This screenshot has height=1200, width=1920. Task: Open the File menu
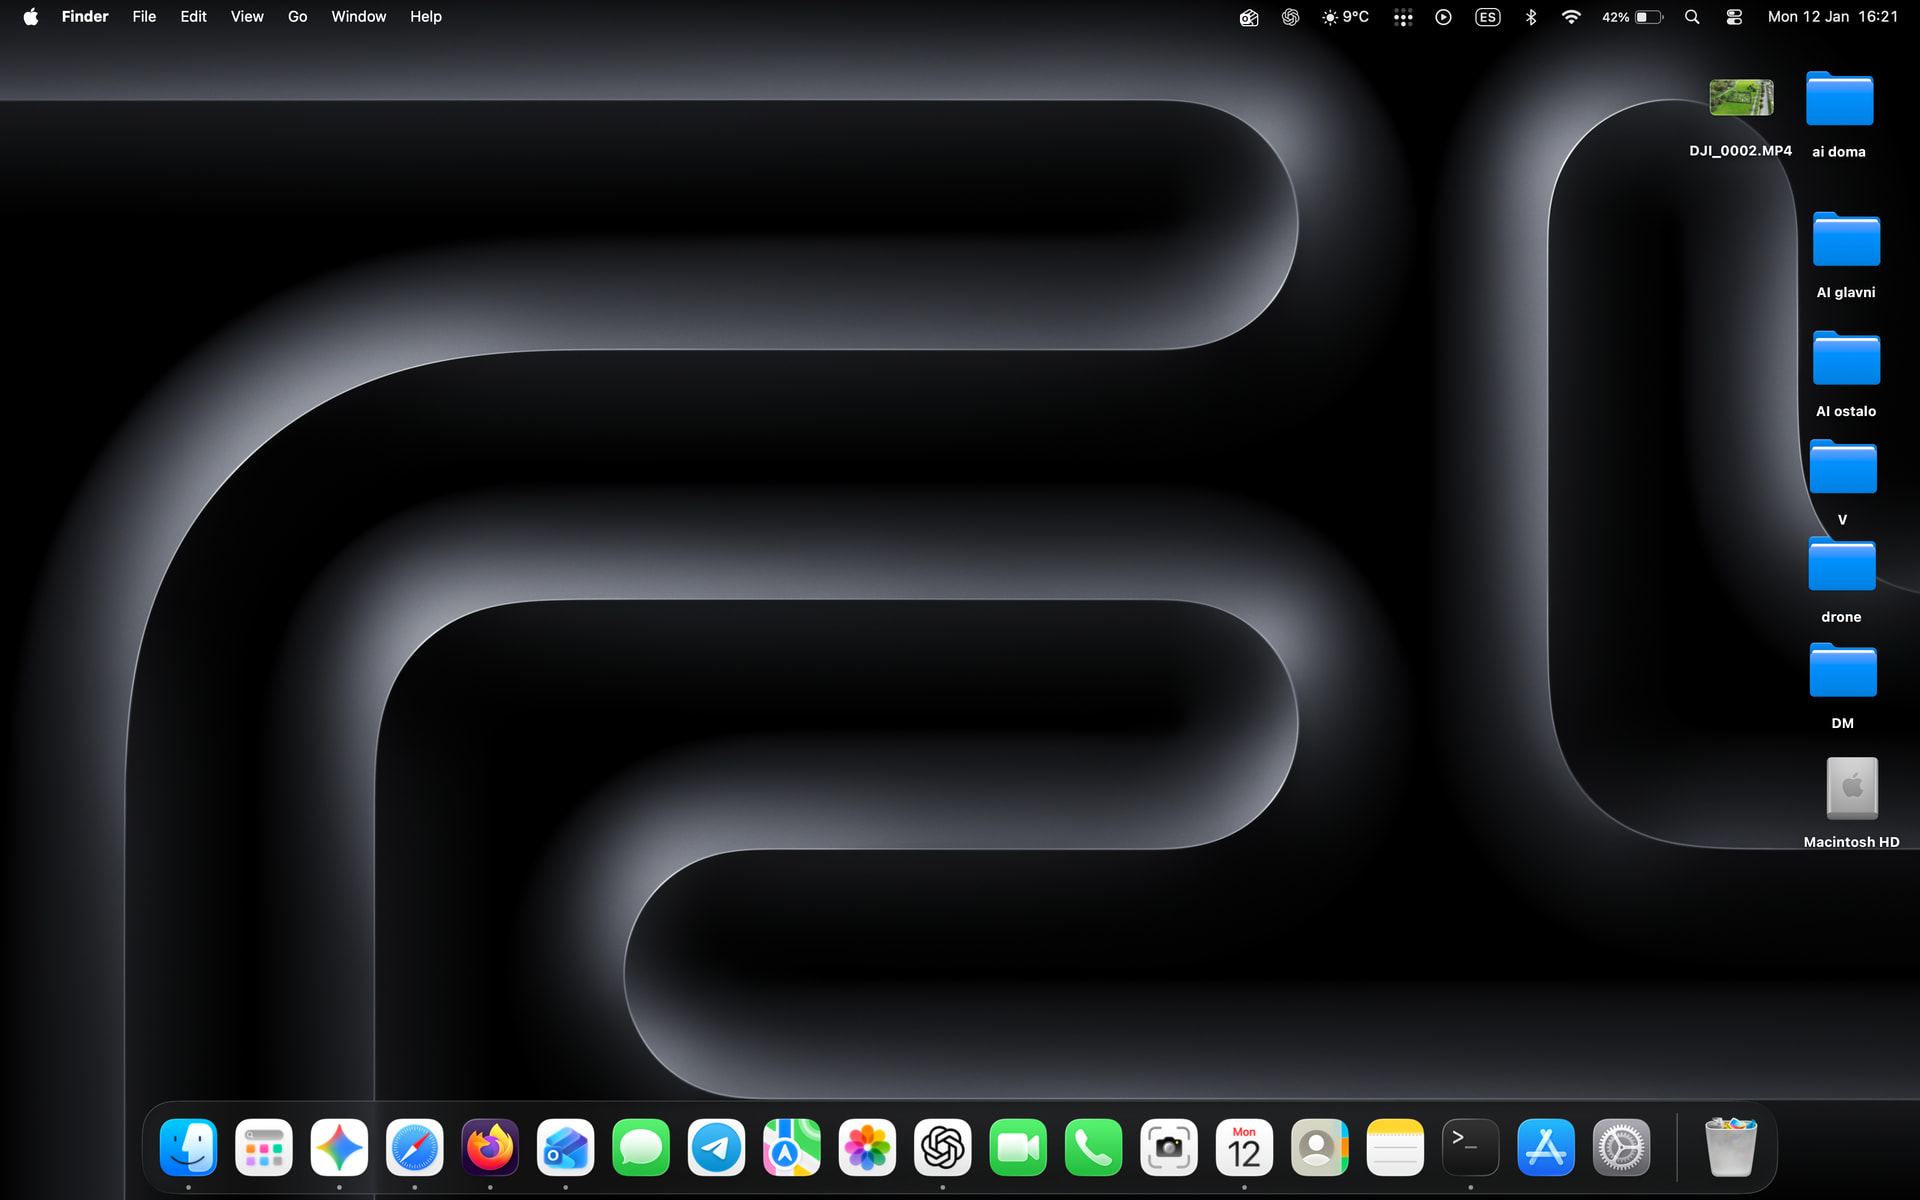144,17
